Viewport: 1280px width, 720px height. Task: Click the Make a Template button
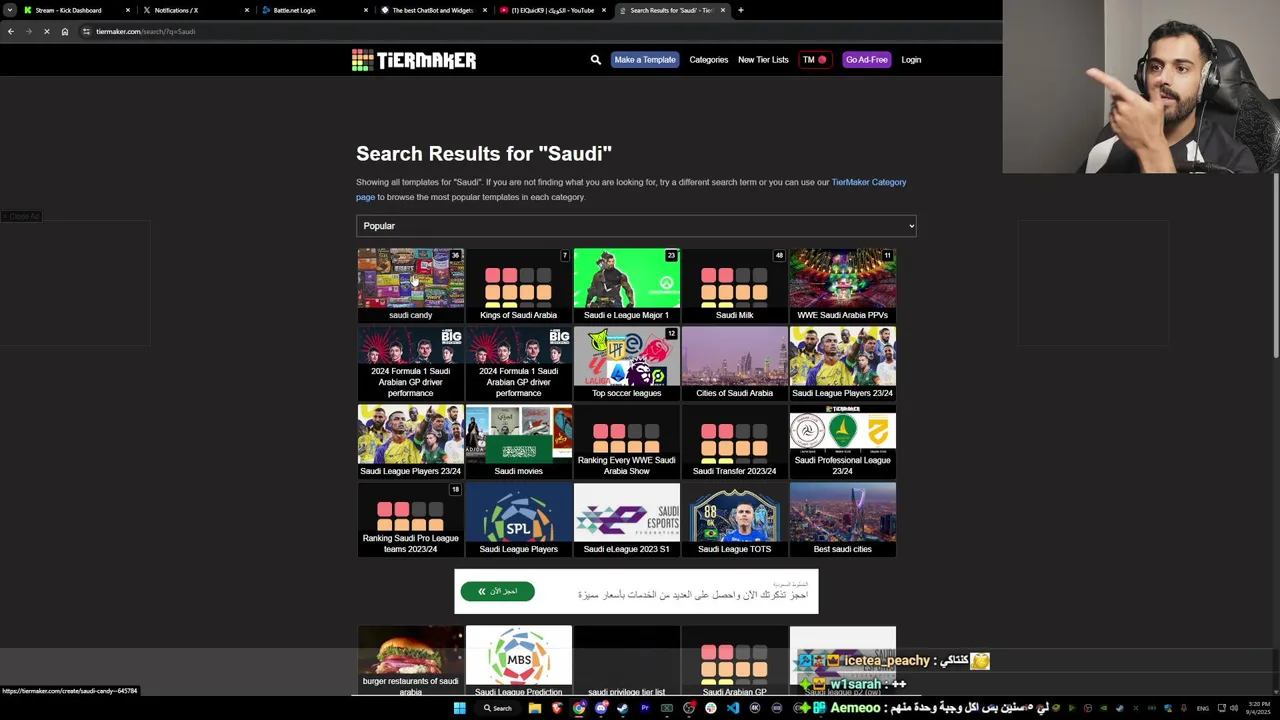(645, 60)
